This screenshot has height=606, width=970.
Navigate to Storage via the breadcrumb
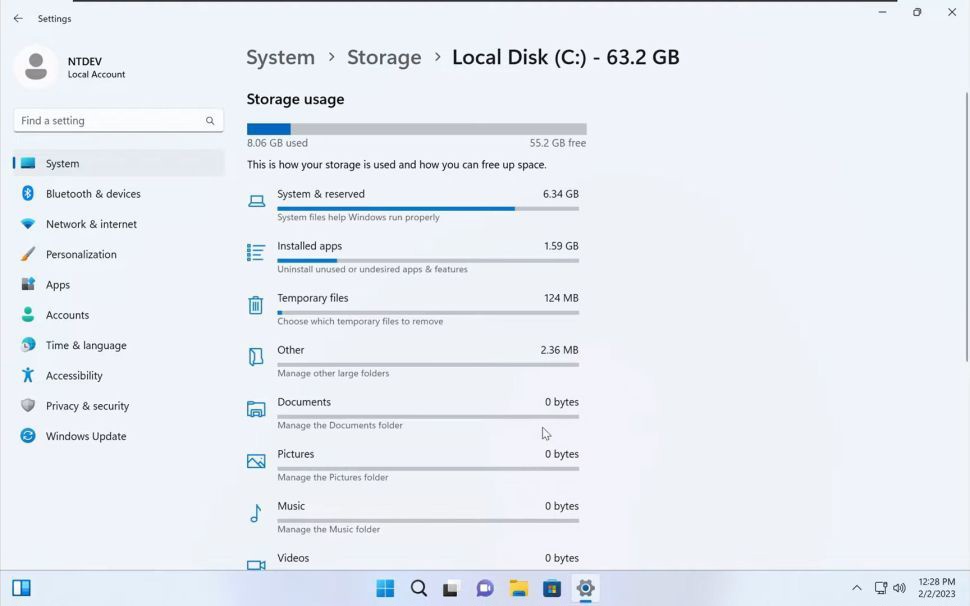point(384,57)
